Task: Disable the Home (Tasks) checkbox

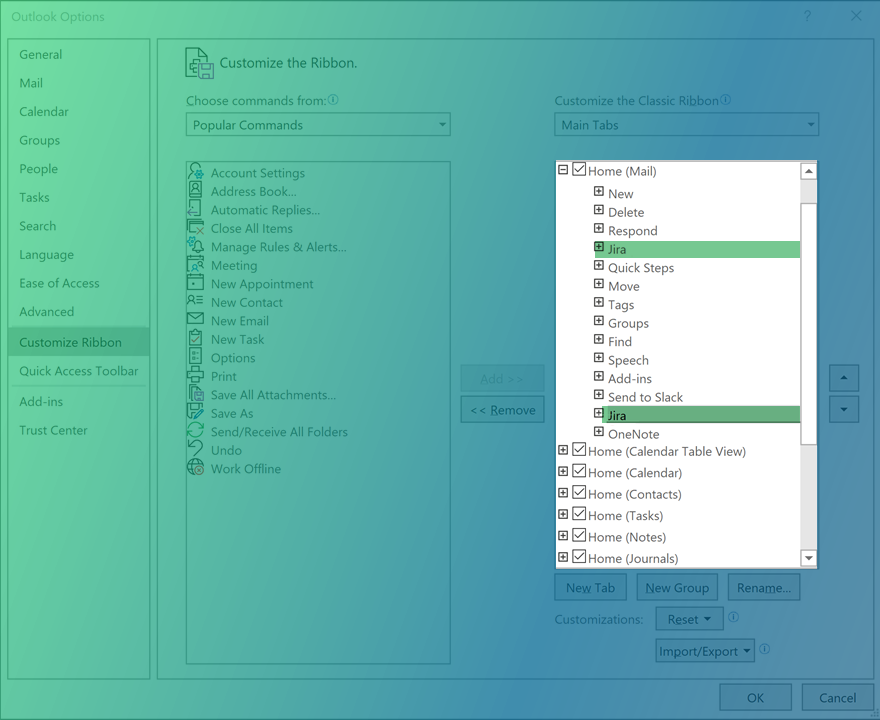Action: coord(579,515)
